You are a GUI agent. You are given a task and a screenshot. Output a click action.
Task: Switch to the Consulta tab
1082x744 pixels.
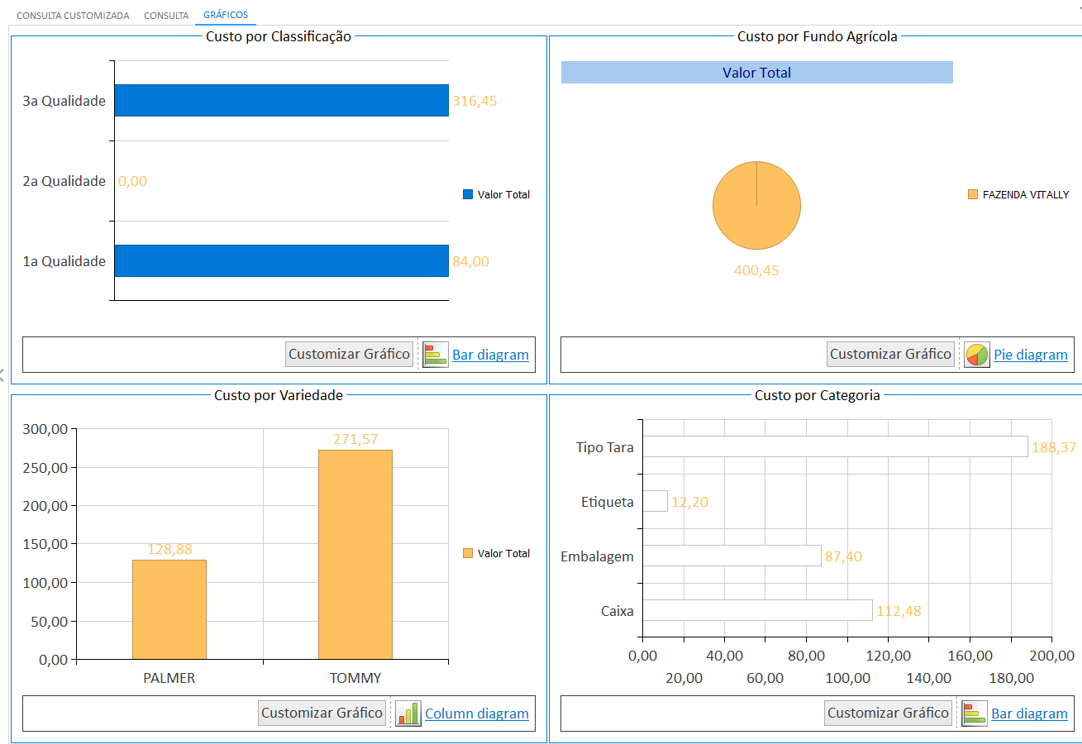(x=166, y=15)
